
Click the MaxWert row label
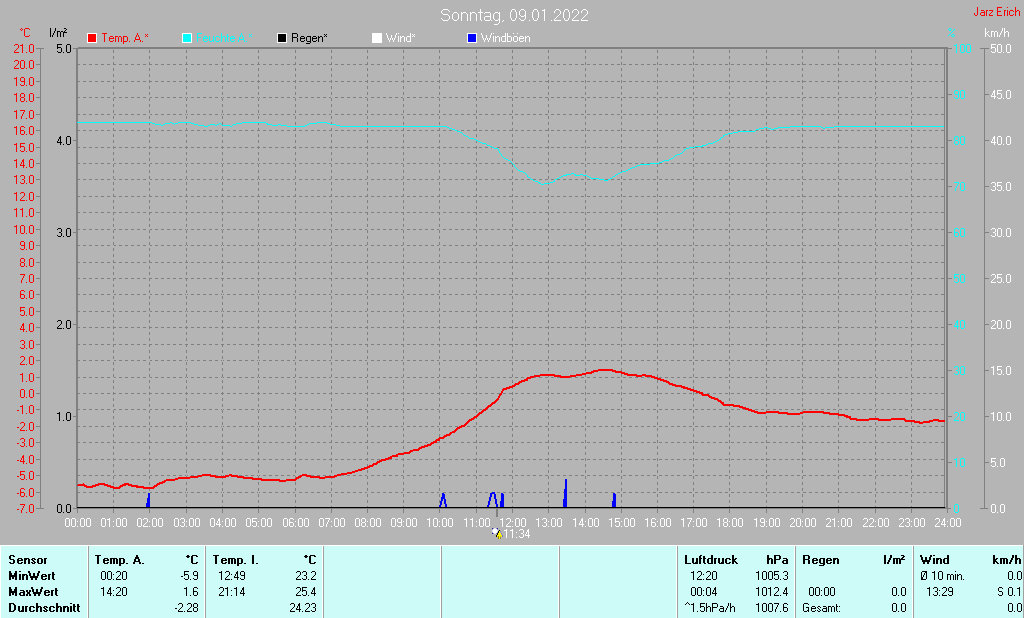click(33, 592)
